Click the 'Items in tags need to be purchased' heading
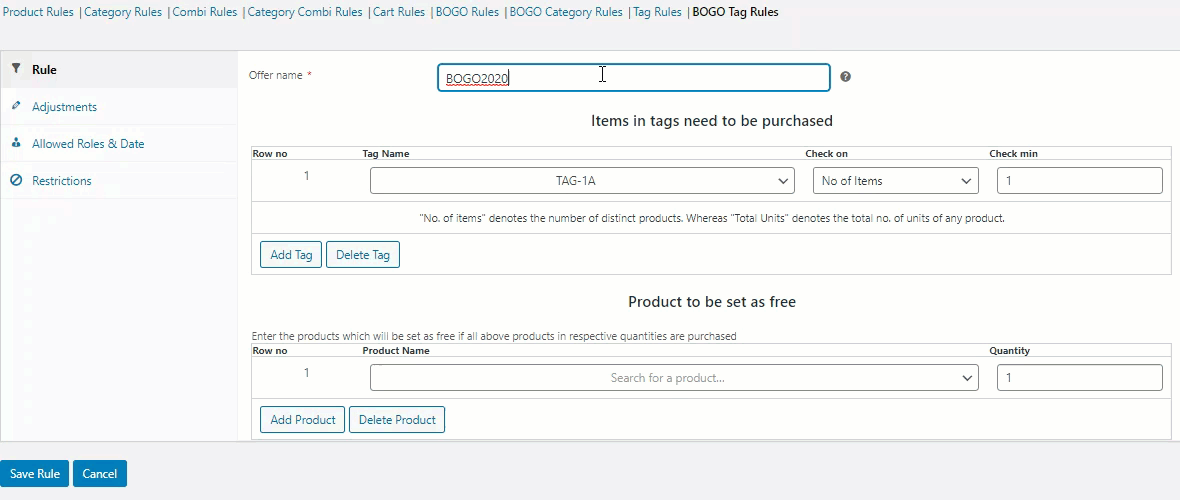This screenshot has height=500, width=1180. point(712,120)
